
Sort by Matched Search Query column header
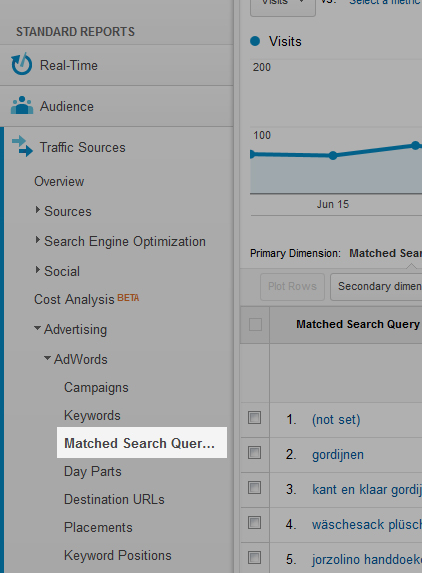coord(358,324)
